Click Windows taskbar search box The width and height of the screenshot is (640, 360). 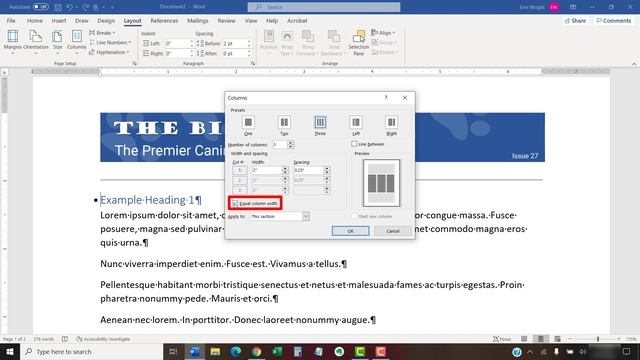(x=91, y=351)
